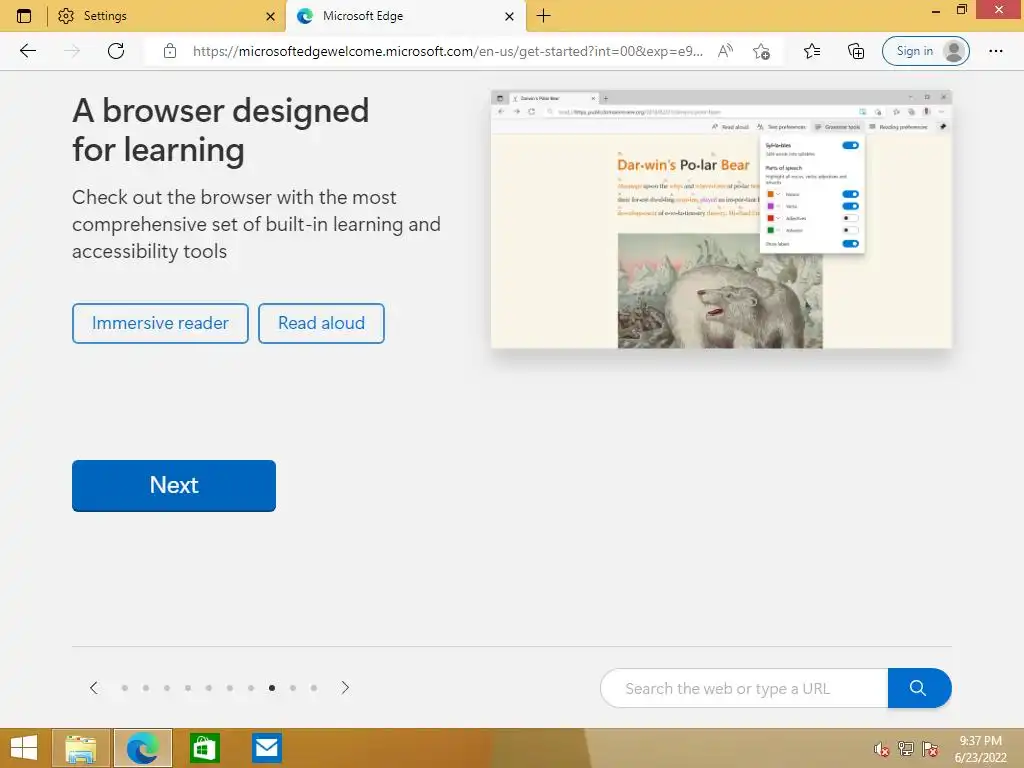Open Microsoft Store from taskbar
1024x768 pixels.
click(x=204, y=748)
